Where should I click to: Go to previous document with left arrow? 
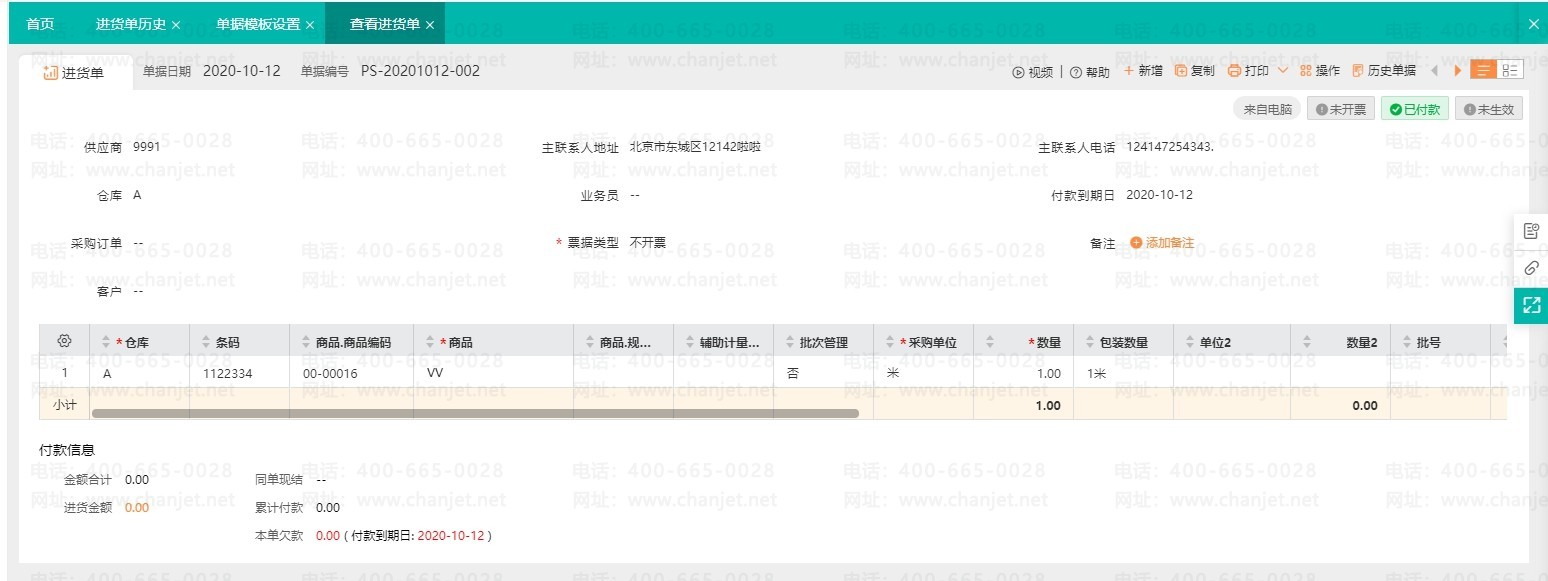pyautogui.click(x=1434, y=71)
